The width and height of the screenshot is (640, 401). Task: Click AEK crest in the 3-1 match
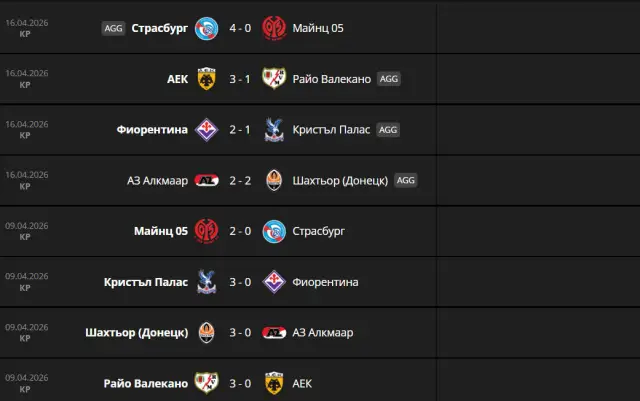207,79
